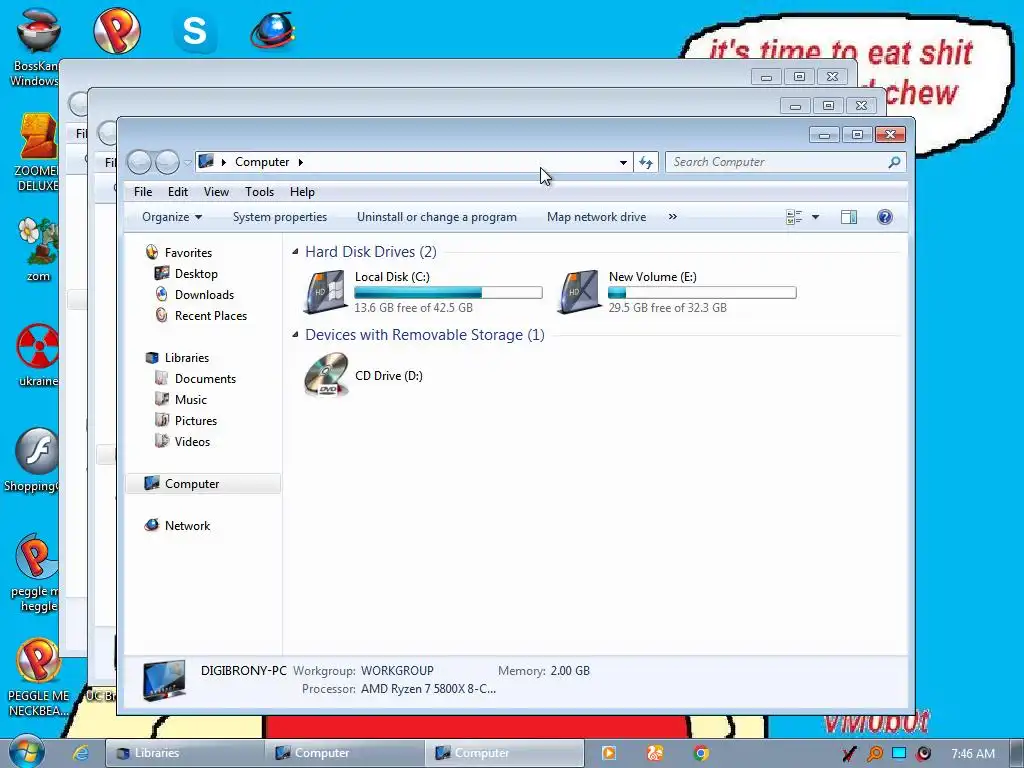Open the Skype desktop shortcut
Image resolution: width=1024 pixels, height=768 pixels.
(x=195, y=31)
